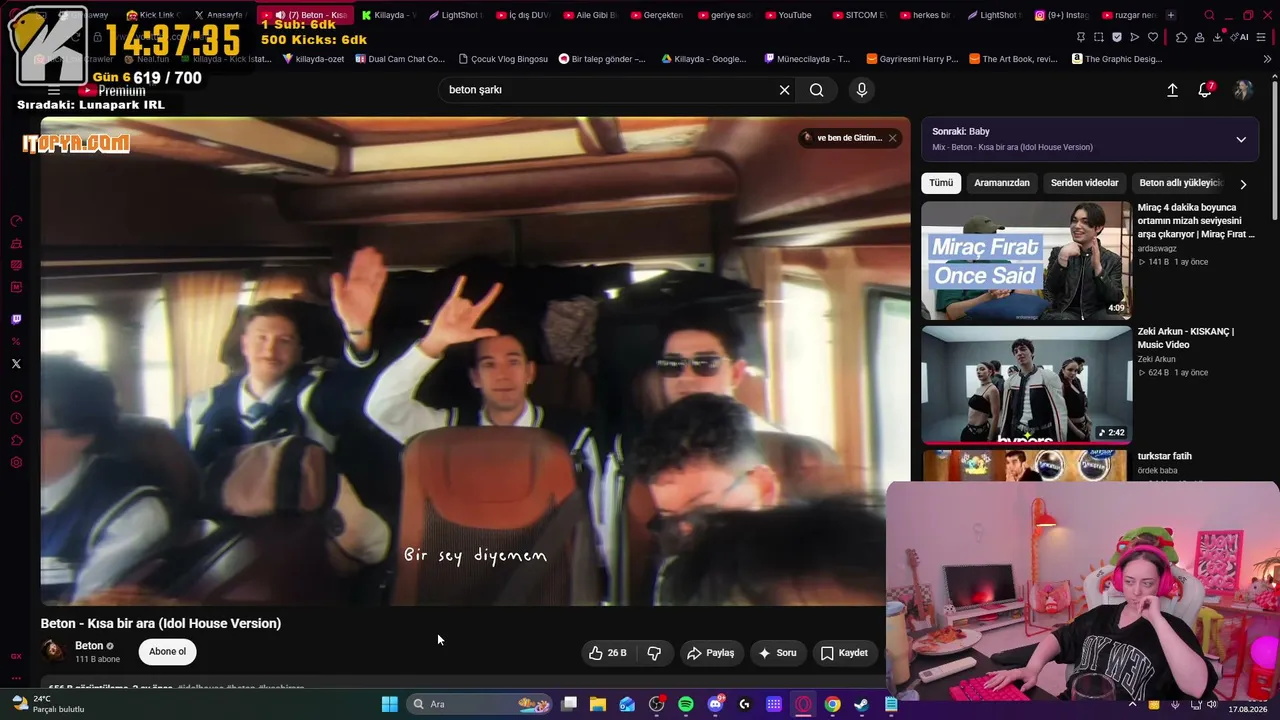
Task: Open the 'Miraç Fırat Once Said' thumbnail
Action: tap(1026, 260)
